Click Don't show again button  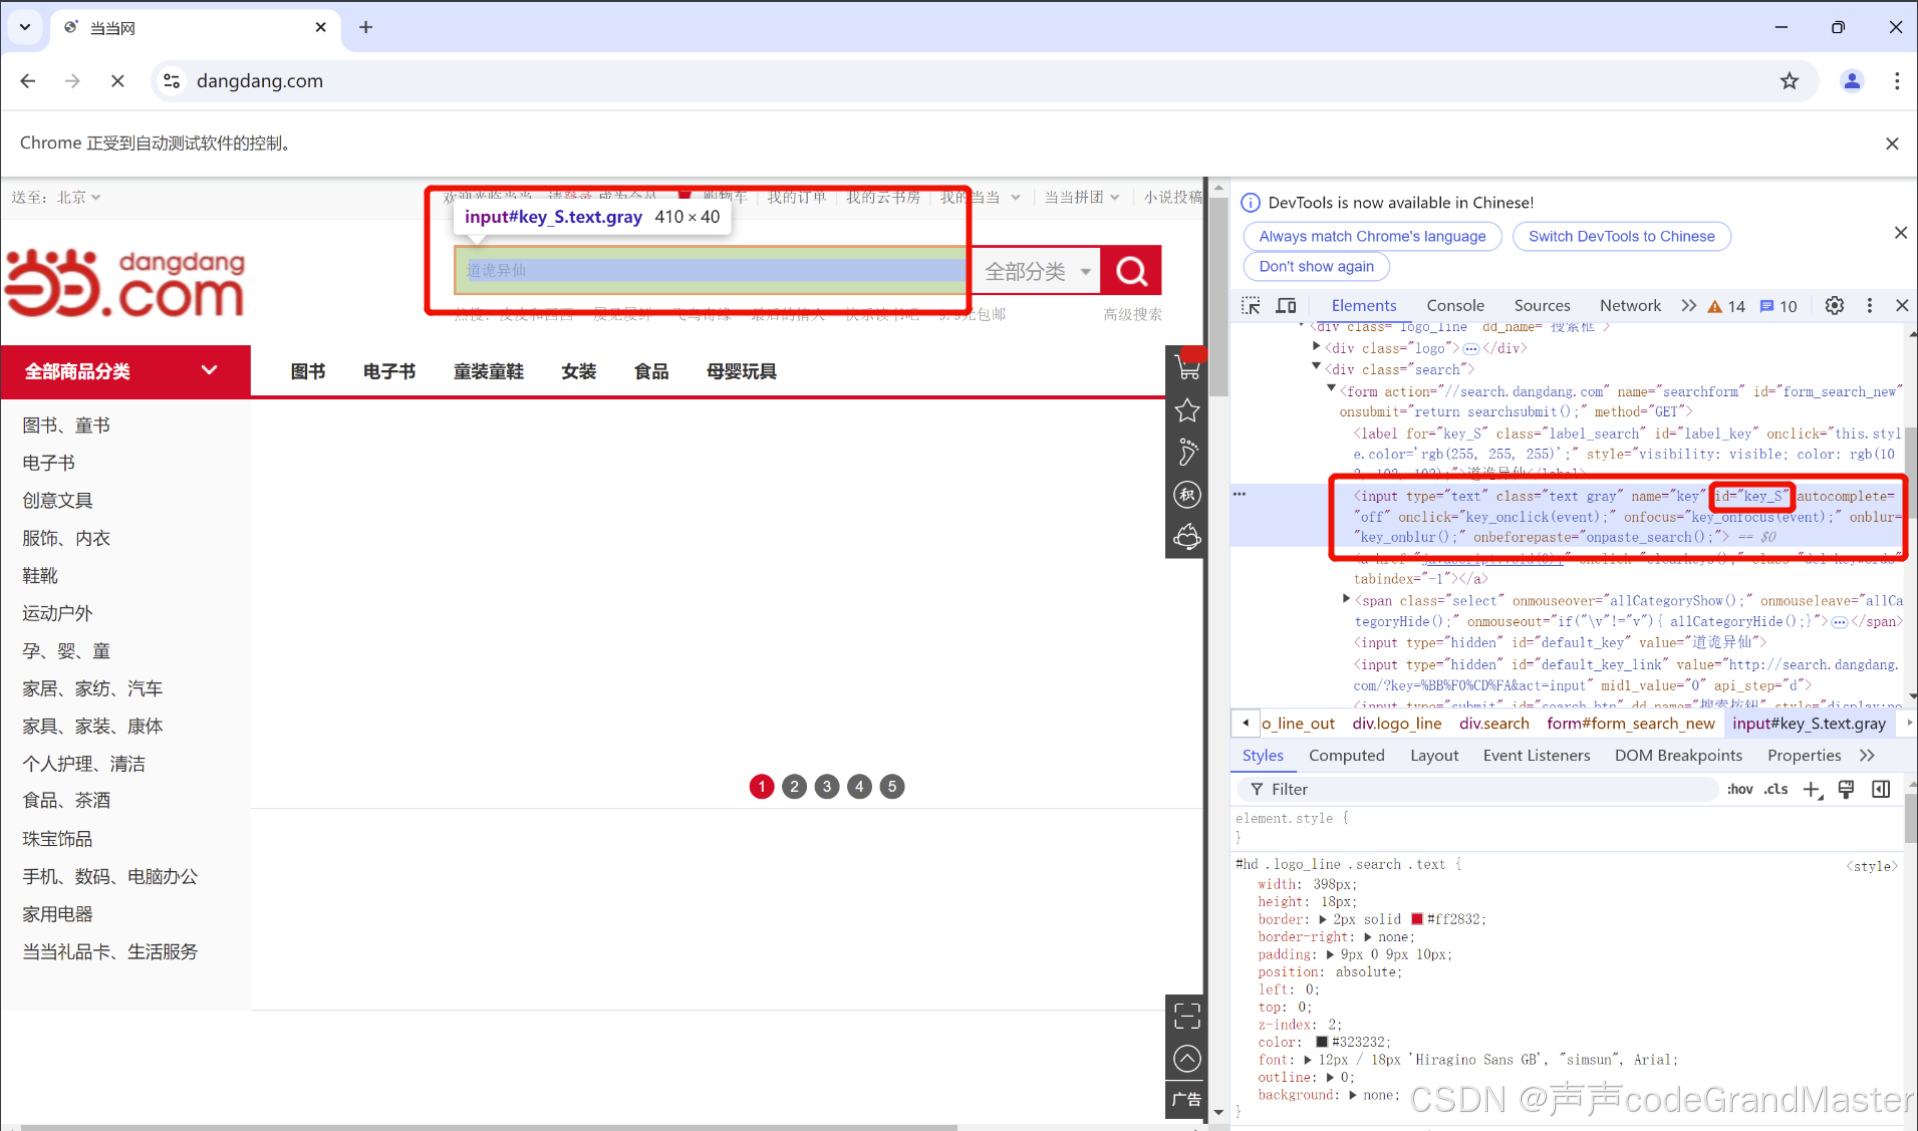pyautogui.click(x=1316, y=267)
